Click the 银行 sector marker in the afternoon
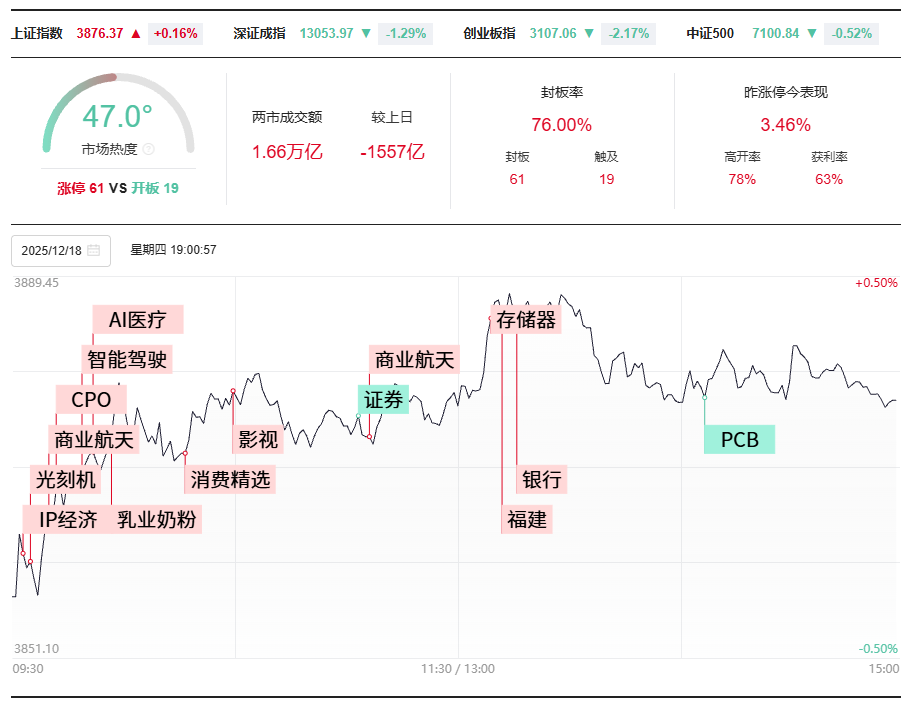 541,479
